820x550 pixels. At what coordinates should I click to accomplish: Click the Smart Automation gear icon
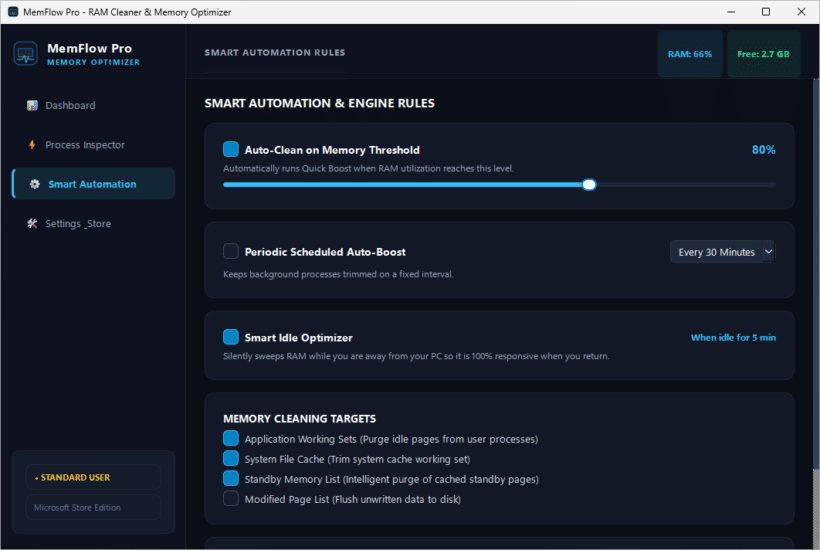pyautogui.click(x=35, y=184)
